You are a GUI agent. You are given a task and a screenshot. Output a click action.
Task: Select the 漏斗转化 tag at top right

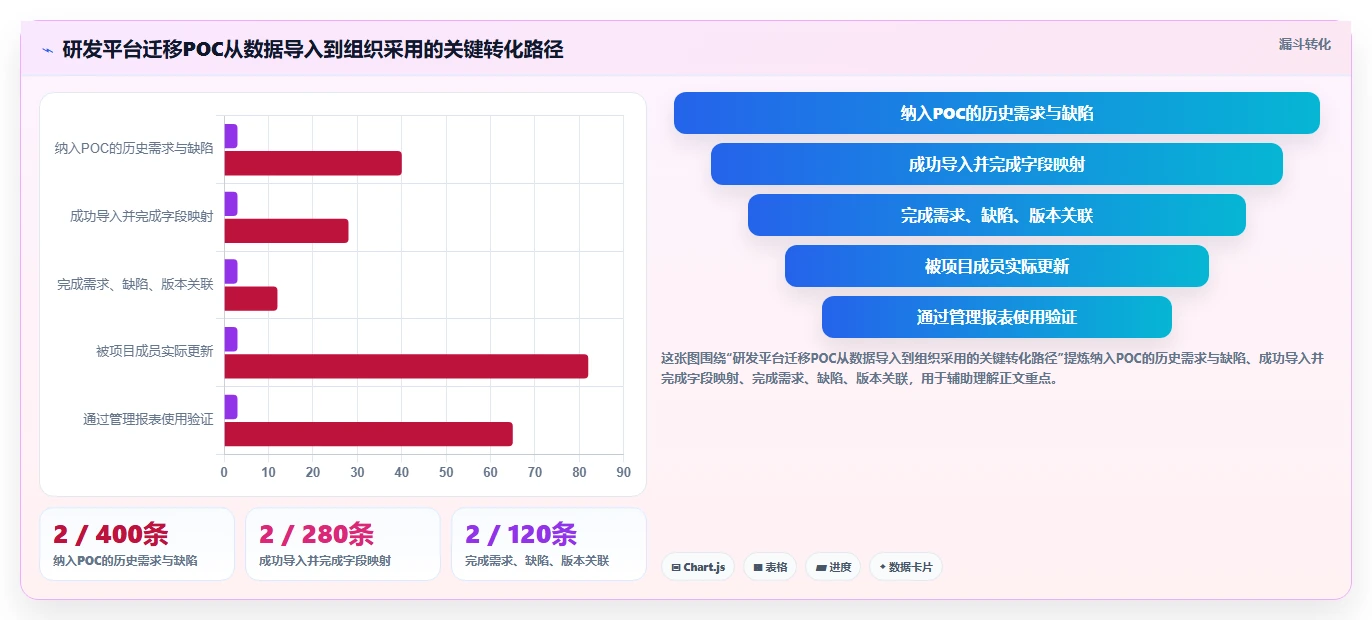(1304, 44)
